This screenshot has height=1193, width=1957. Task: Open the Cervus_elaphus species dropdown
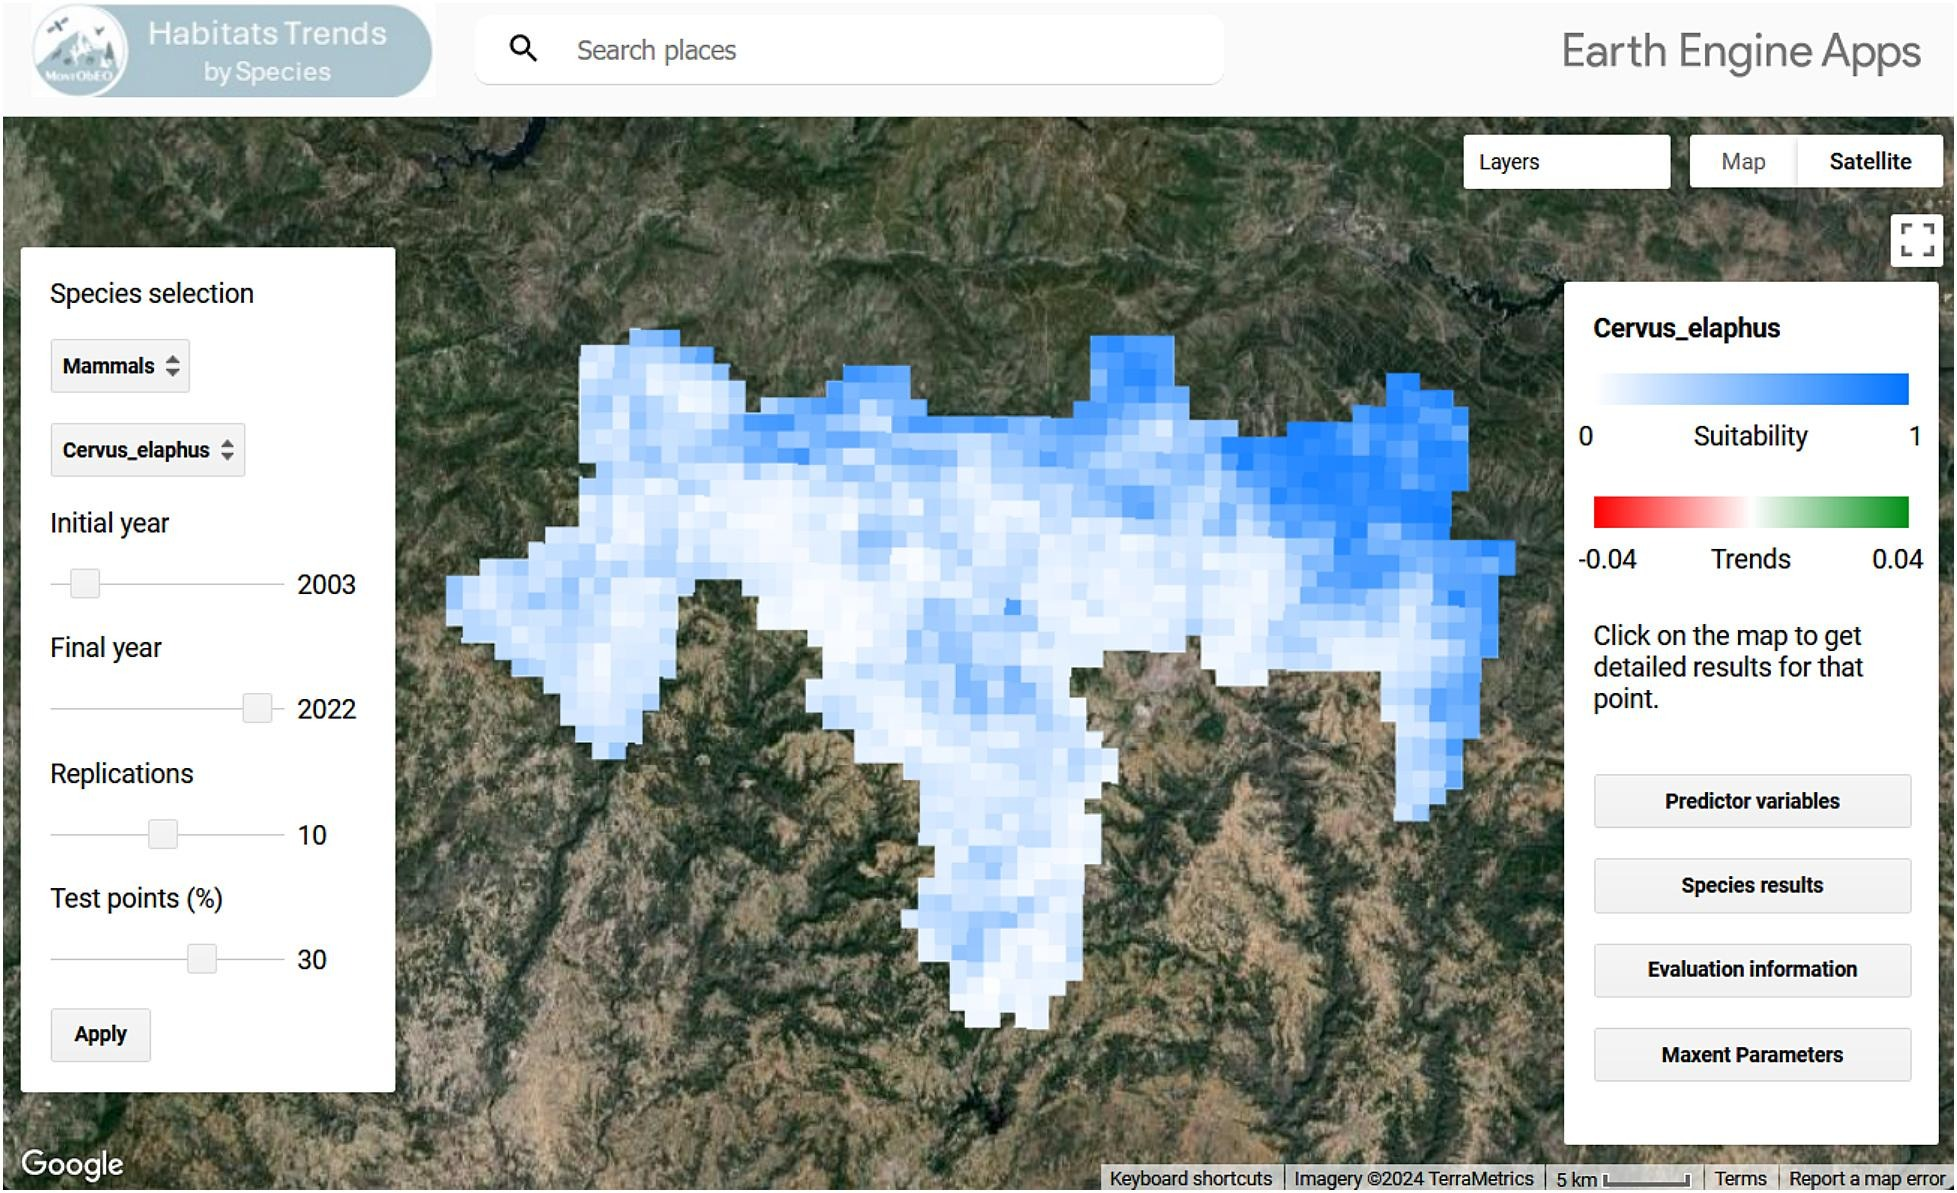[x=147, y=450]
